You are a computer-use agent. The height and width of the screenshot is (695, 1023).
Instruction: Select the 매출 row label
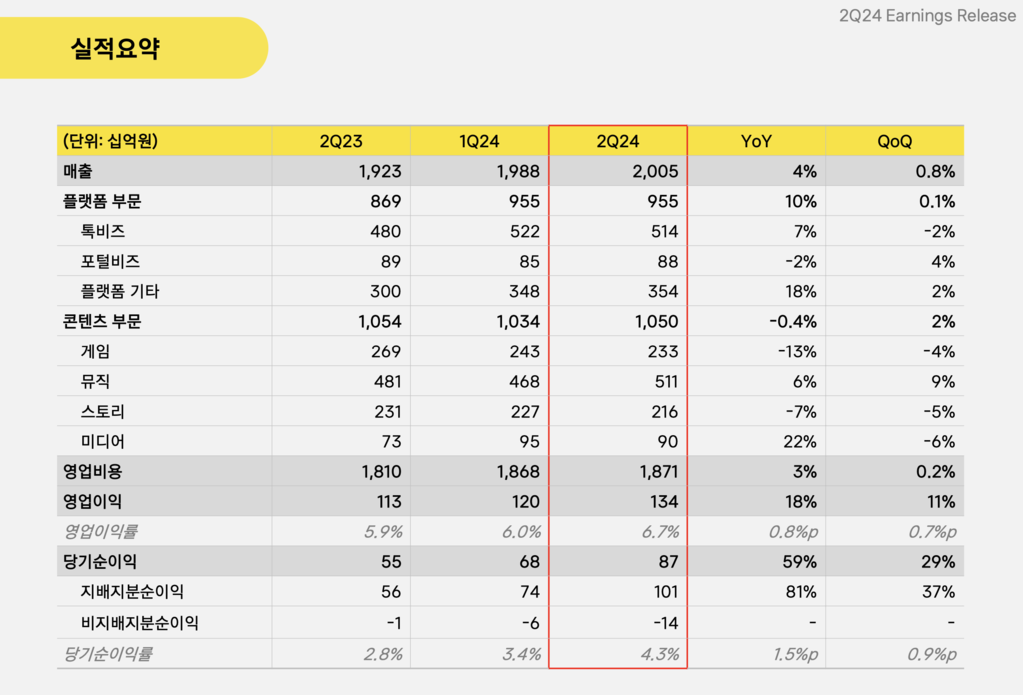point(78,172)
